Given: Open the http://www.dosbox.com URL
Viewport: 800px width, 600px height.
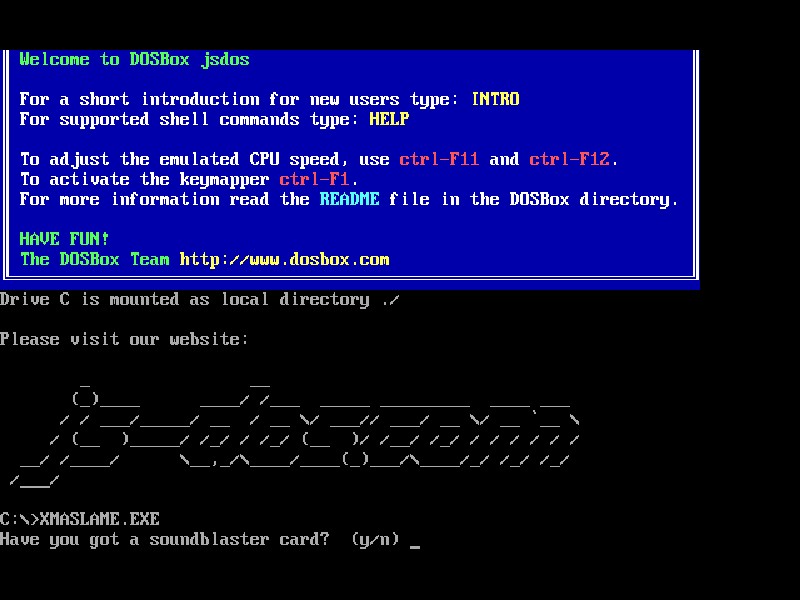Looking at the screenshot, I should [x=284, y=259].
